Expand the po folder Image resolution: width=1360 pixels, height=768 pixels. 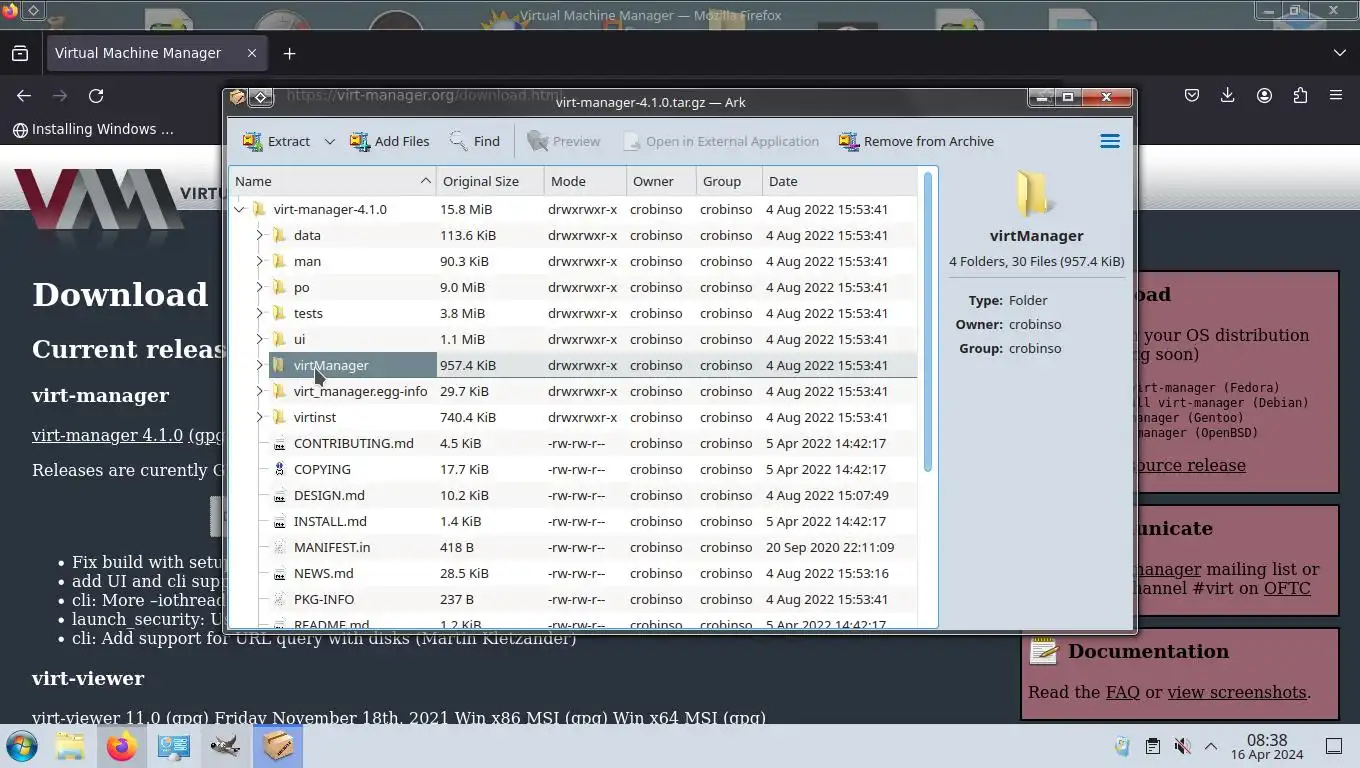259,287
